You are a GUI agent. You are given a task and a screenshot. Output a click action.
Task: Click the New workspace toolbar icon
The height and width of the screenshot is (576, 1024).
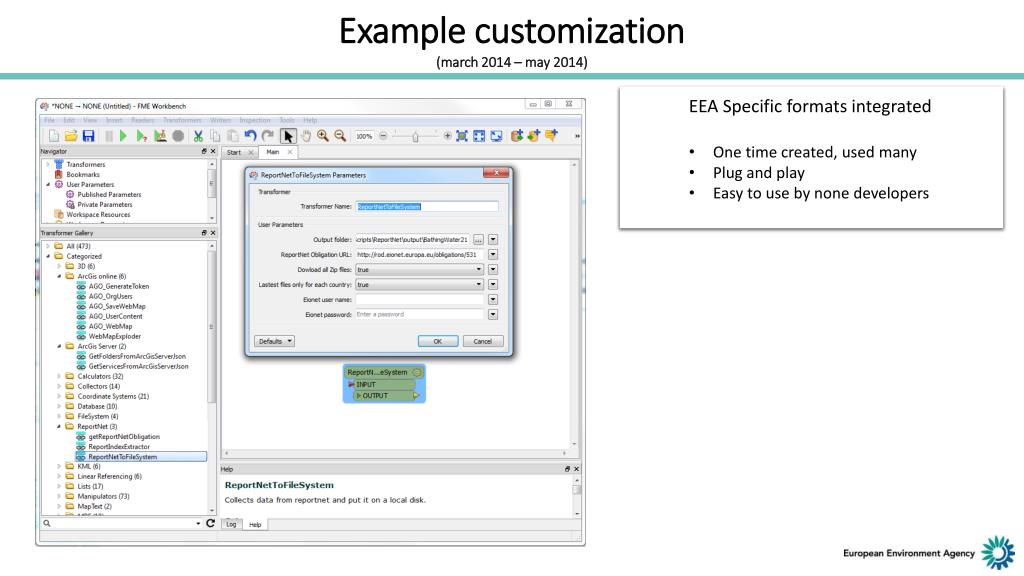point(54,136)
